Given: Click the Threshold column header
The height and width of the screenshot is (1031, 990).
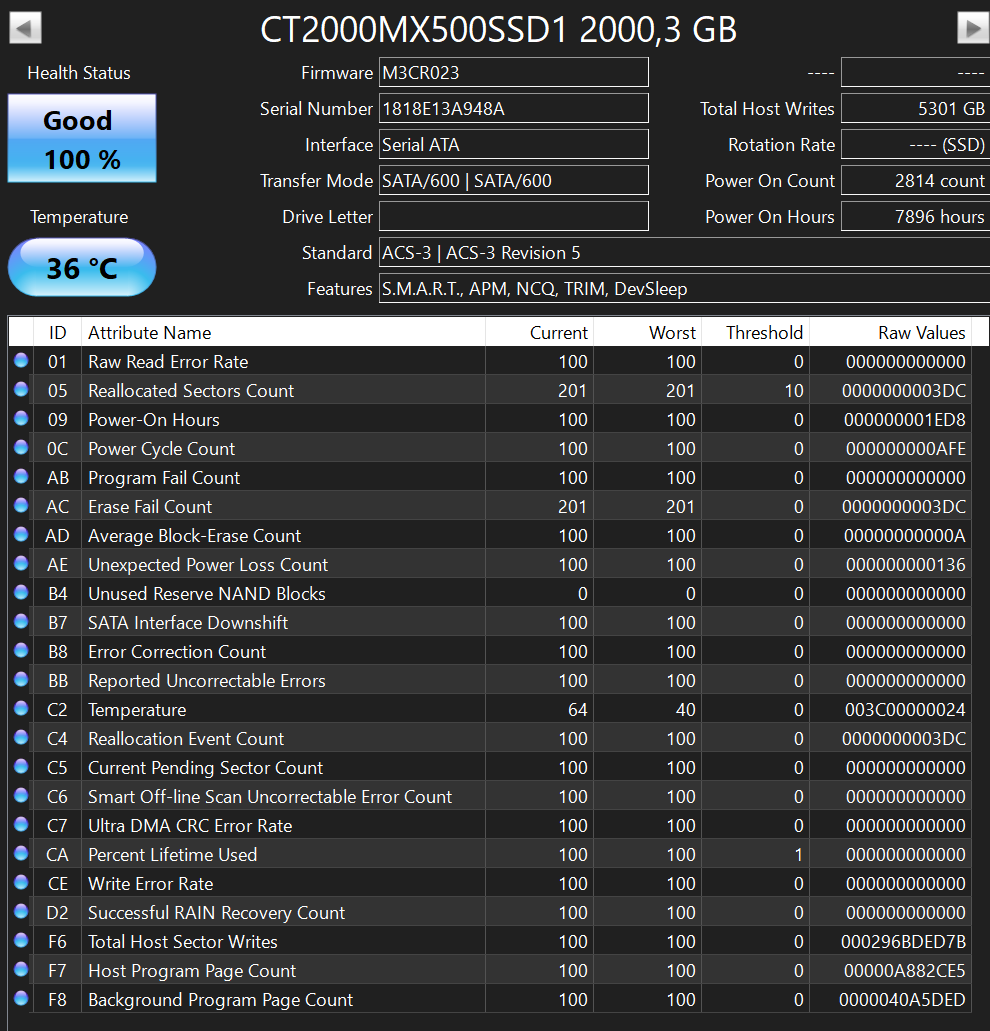Looking at the screenshot, I should pyautogui.click(x=755, y=333).
